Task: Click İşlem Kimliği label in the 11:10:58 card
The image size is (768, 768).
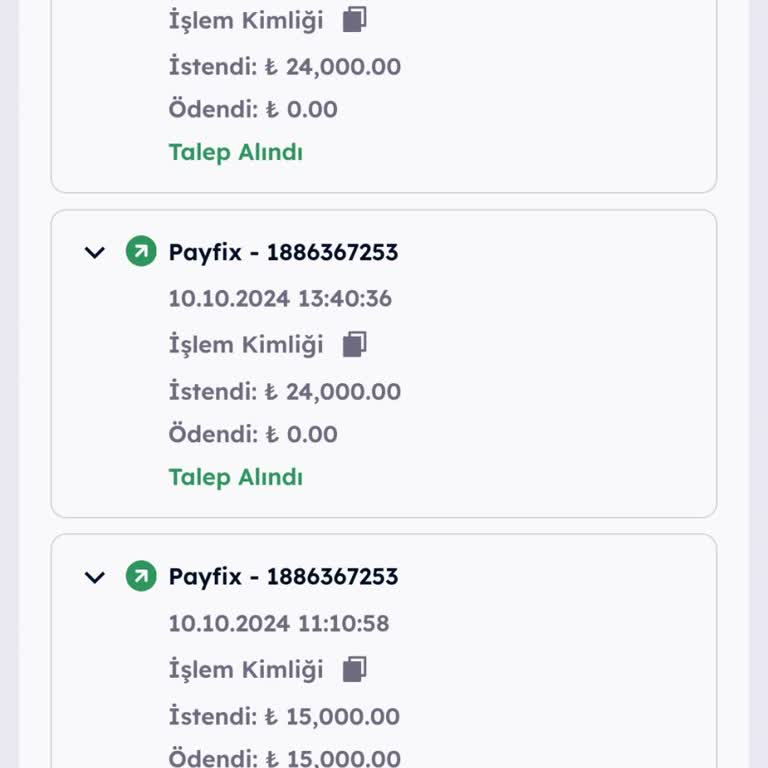Action: click(x=246, y=670)
